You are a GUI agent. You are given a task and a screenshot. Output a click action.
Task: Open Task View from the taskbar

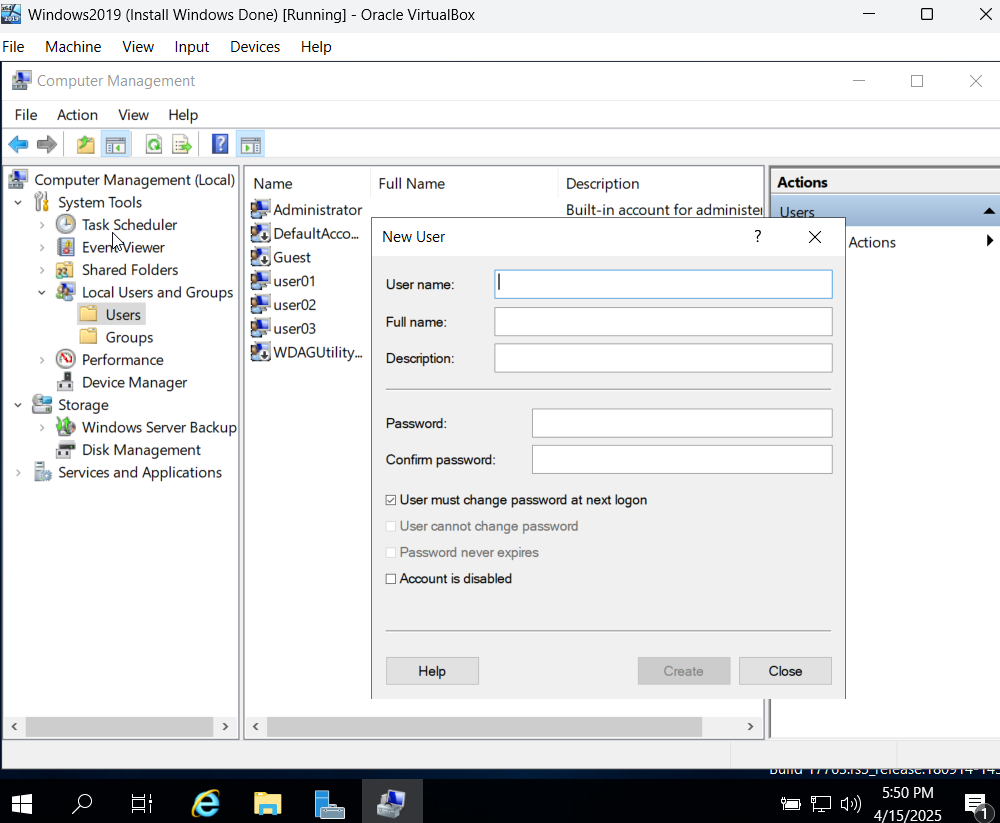point(142,803)
